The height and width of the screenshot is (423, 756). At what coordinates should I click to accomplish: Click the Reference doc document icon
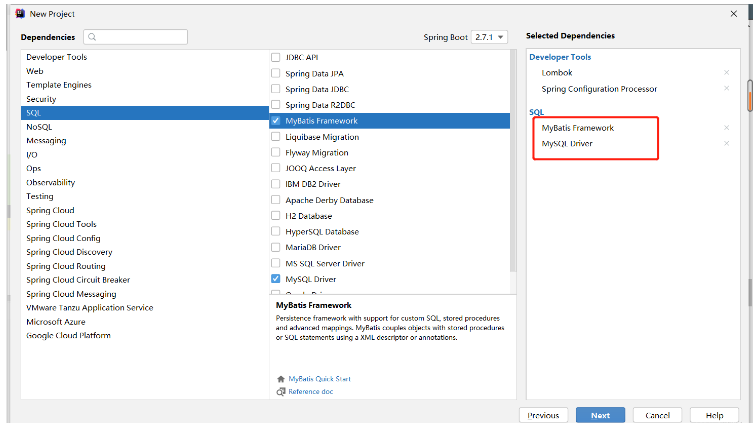[281, 391]
